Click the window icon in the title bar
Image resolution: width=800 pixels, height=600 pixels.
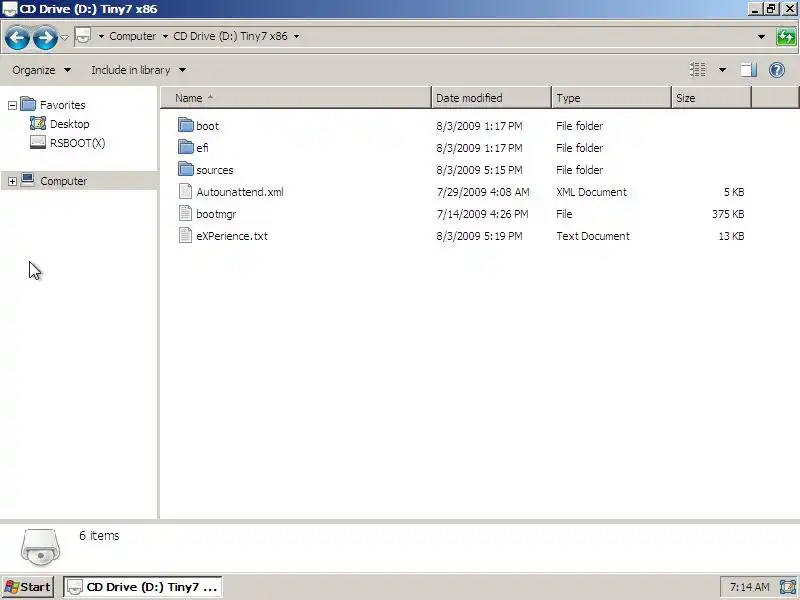click(9, 9)
